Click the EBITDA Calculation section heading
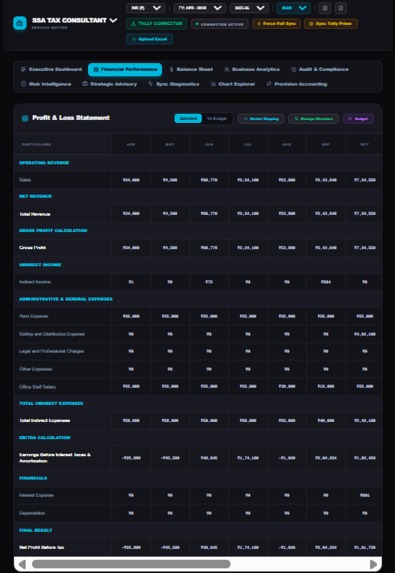Screen dimensions: 395x573 45,438
